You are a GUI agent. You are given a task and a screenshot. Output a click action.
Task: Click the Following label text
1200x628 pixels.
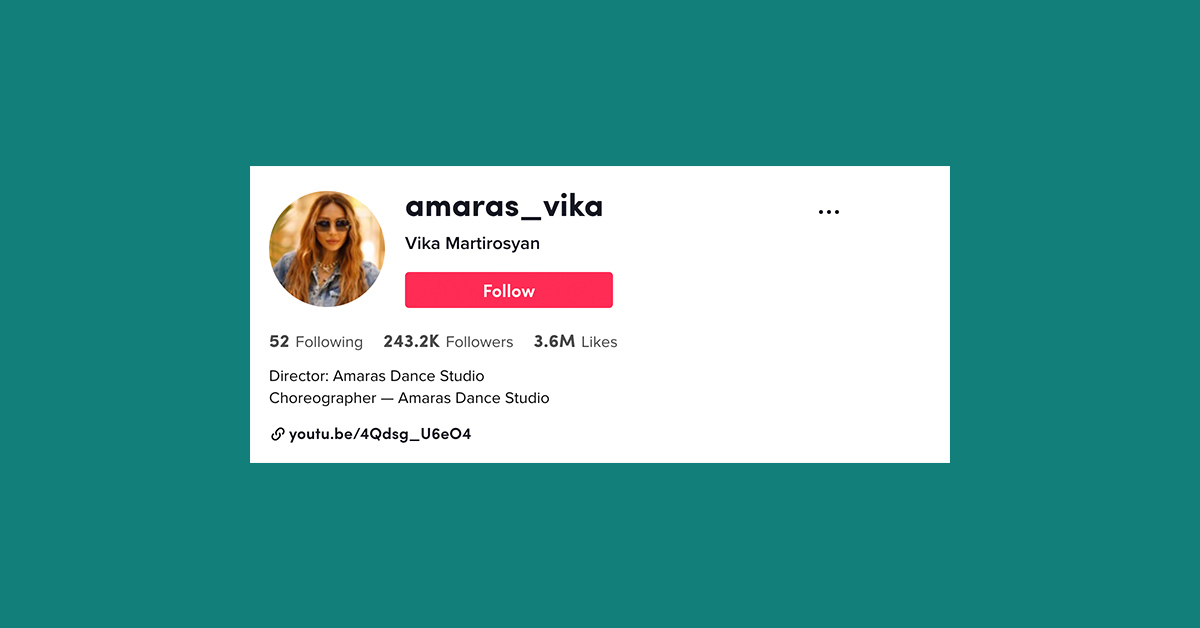point(329,342)
